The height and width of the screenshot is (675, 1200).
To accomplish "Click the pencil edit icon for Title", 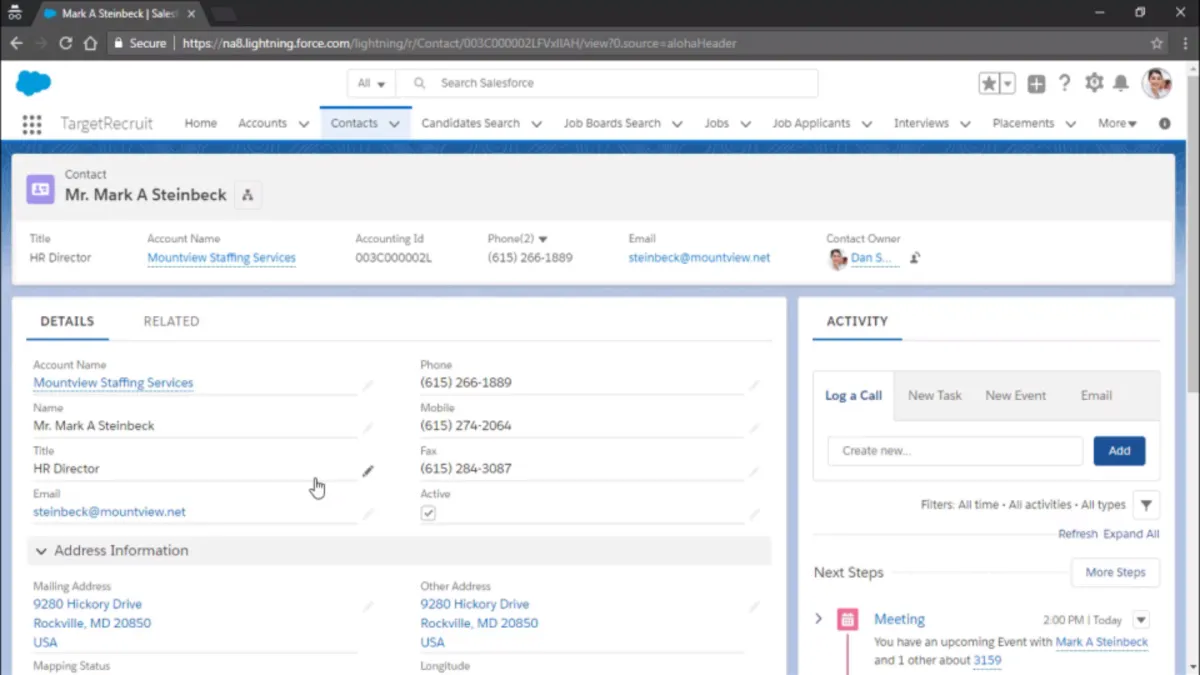I will click(368, 470).
